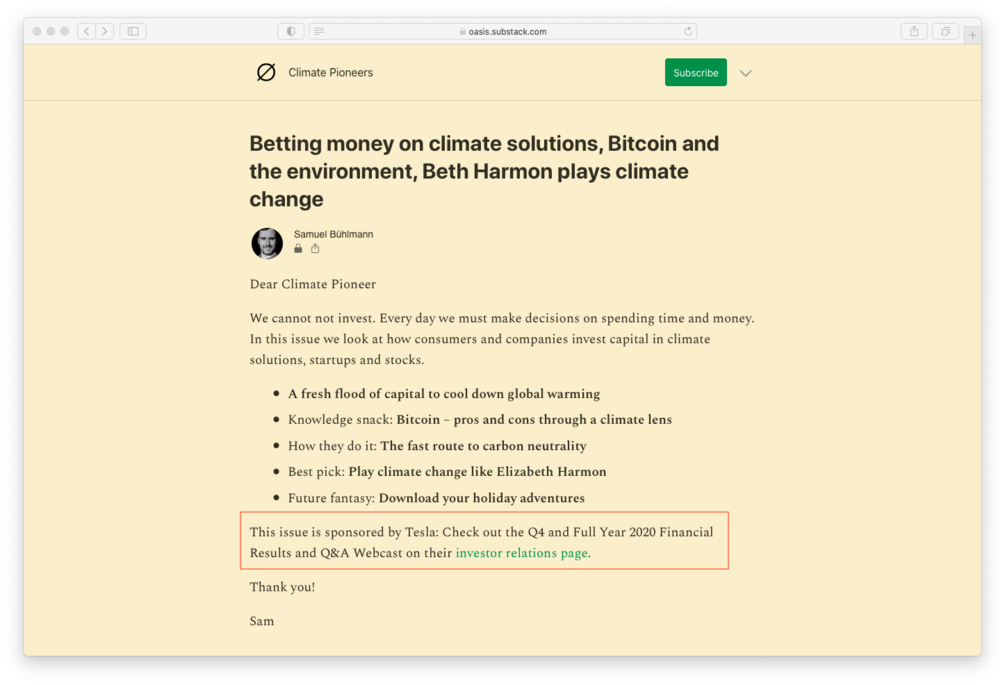Click the Safari back button
The image size is (1005, 685).
pyautogui.click(x=87, y=31)
